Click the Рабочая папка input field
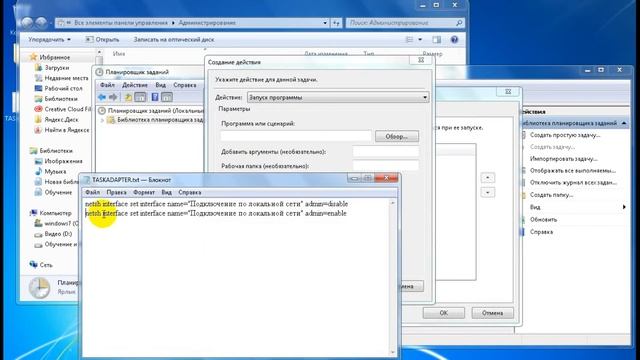 tap(386, 166)
